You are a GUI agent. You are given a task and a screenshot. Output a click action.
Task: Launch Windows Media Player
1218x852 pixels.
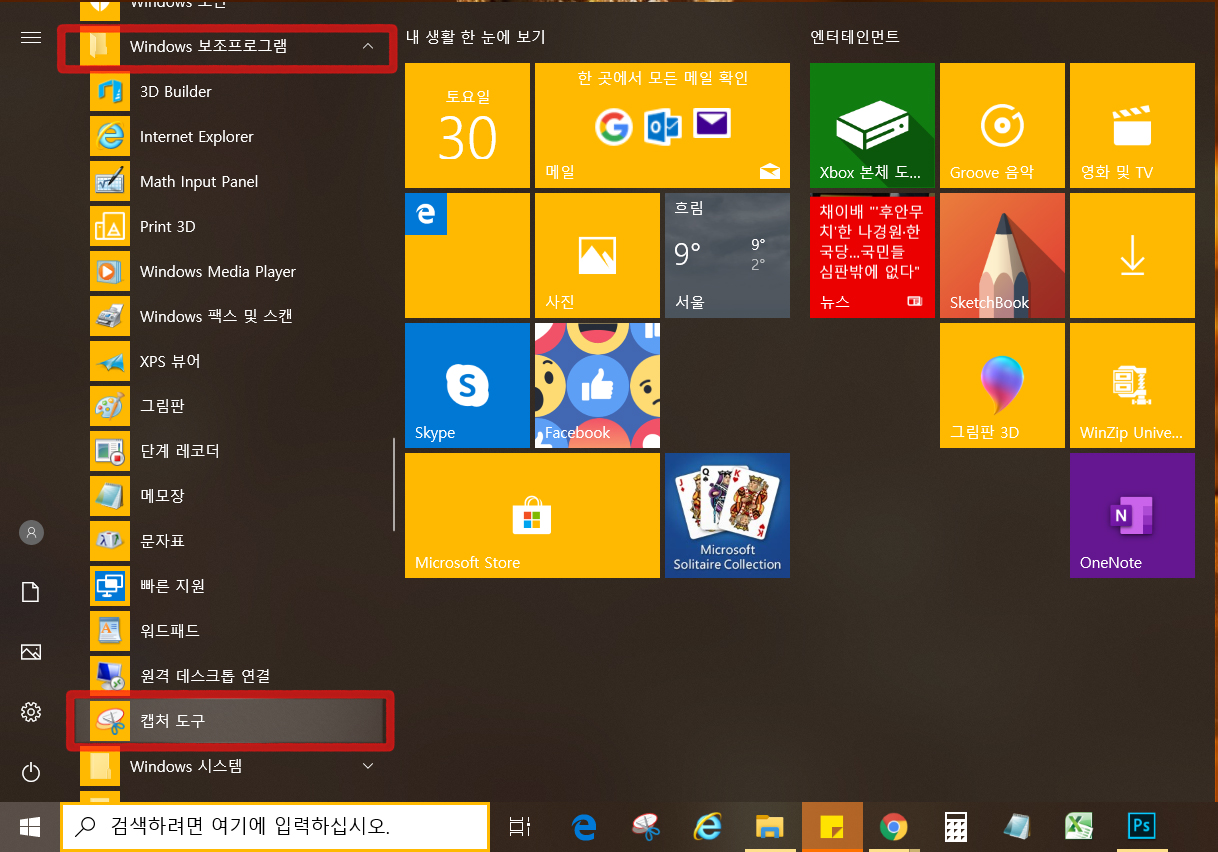(232, 271)
